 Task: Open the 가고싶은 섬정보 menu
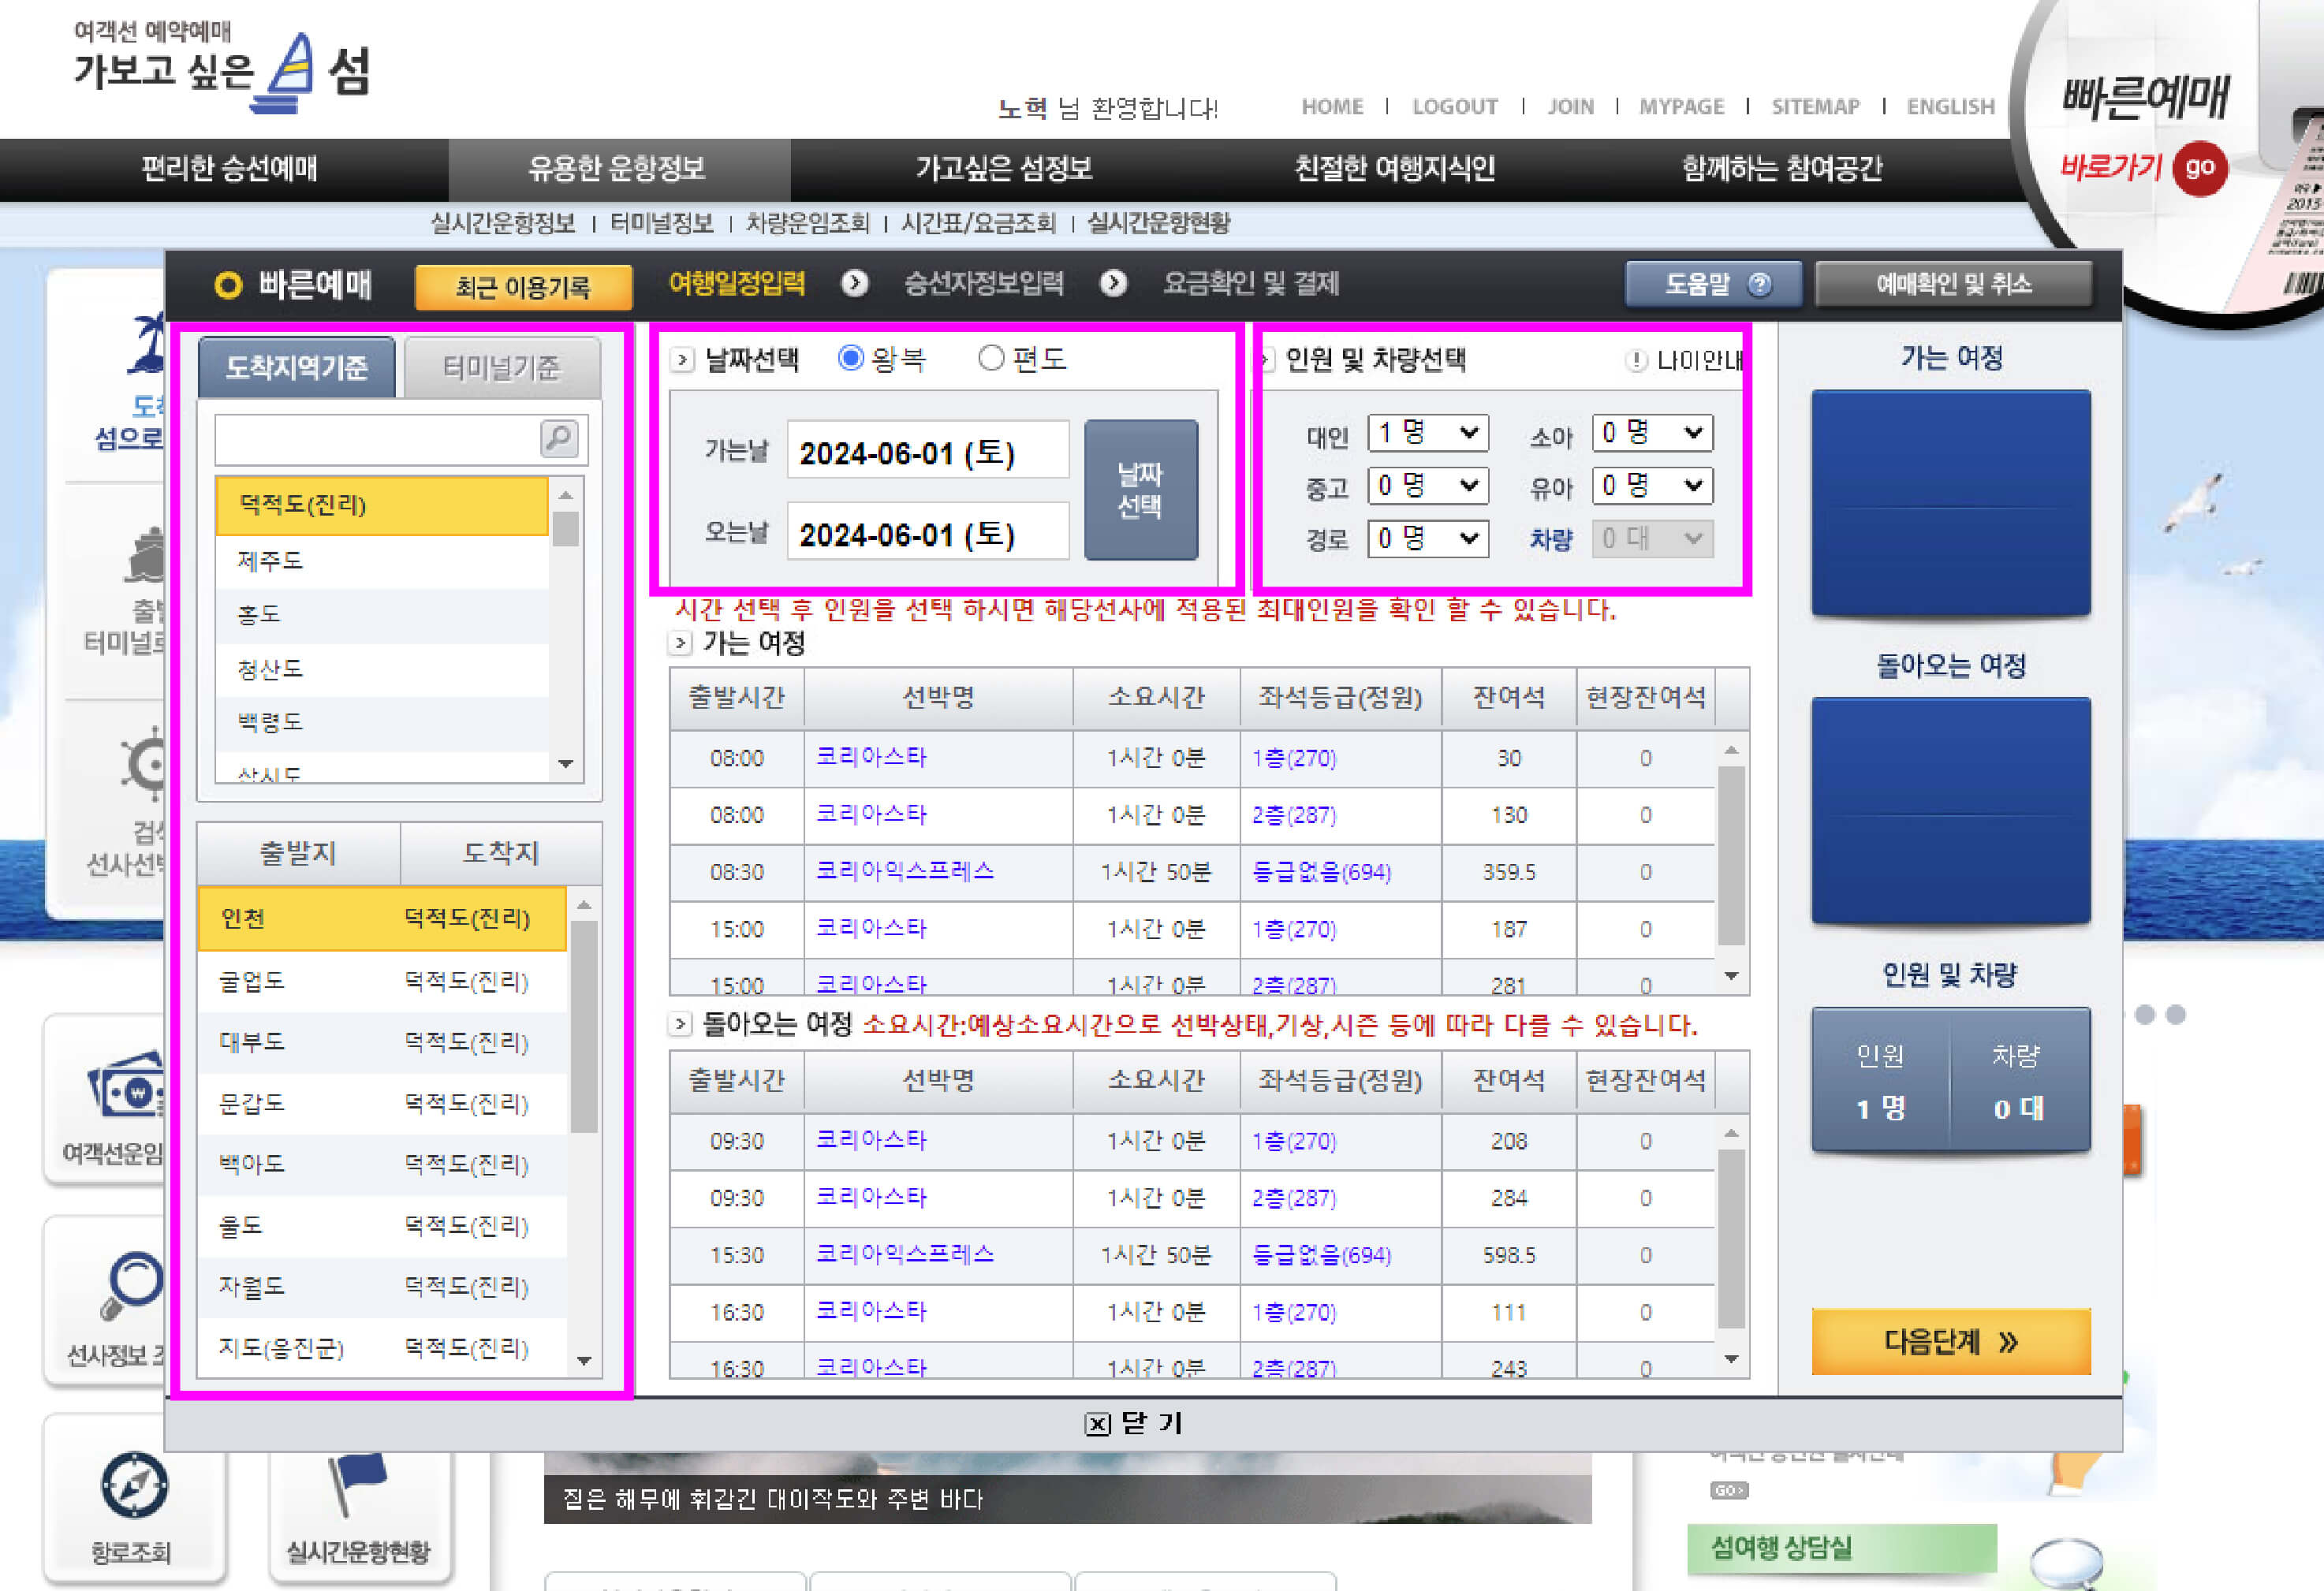click(x=1003, y=169)
